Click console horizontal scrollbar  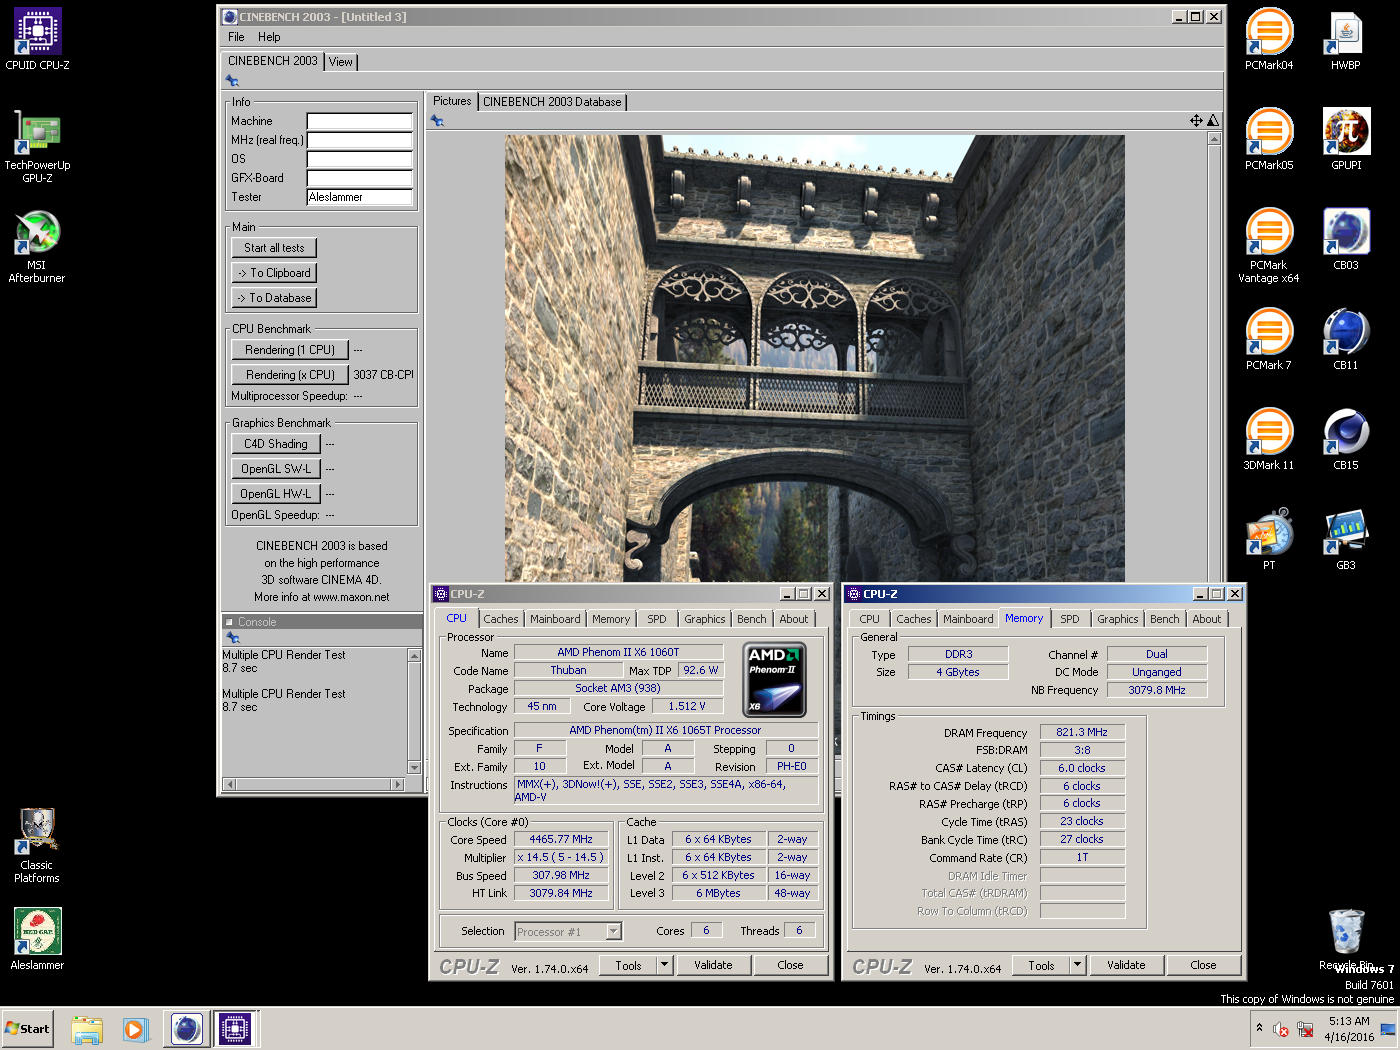pyautogui.click(x=313, y=784)
